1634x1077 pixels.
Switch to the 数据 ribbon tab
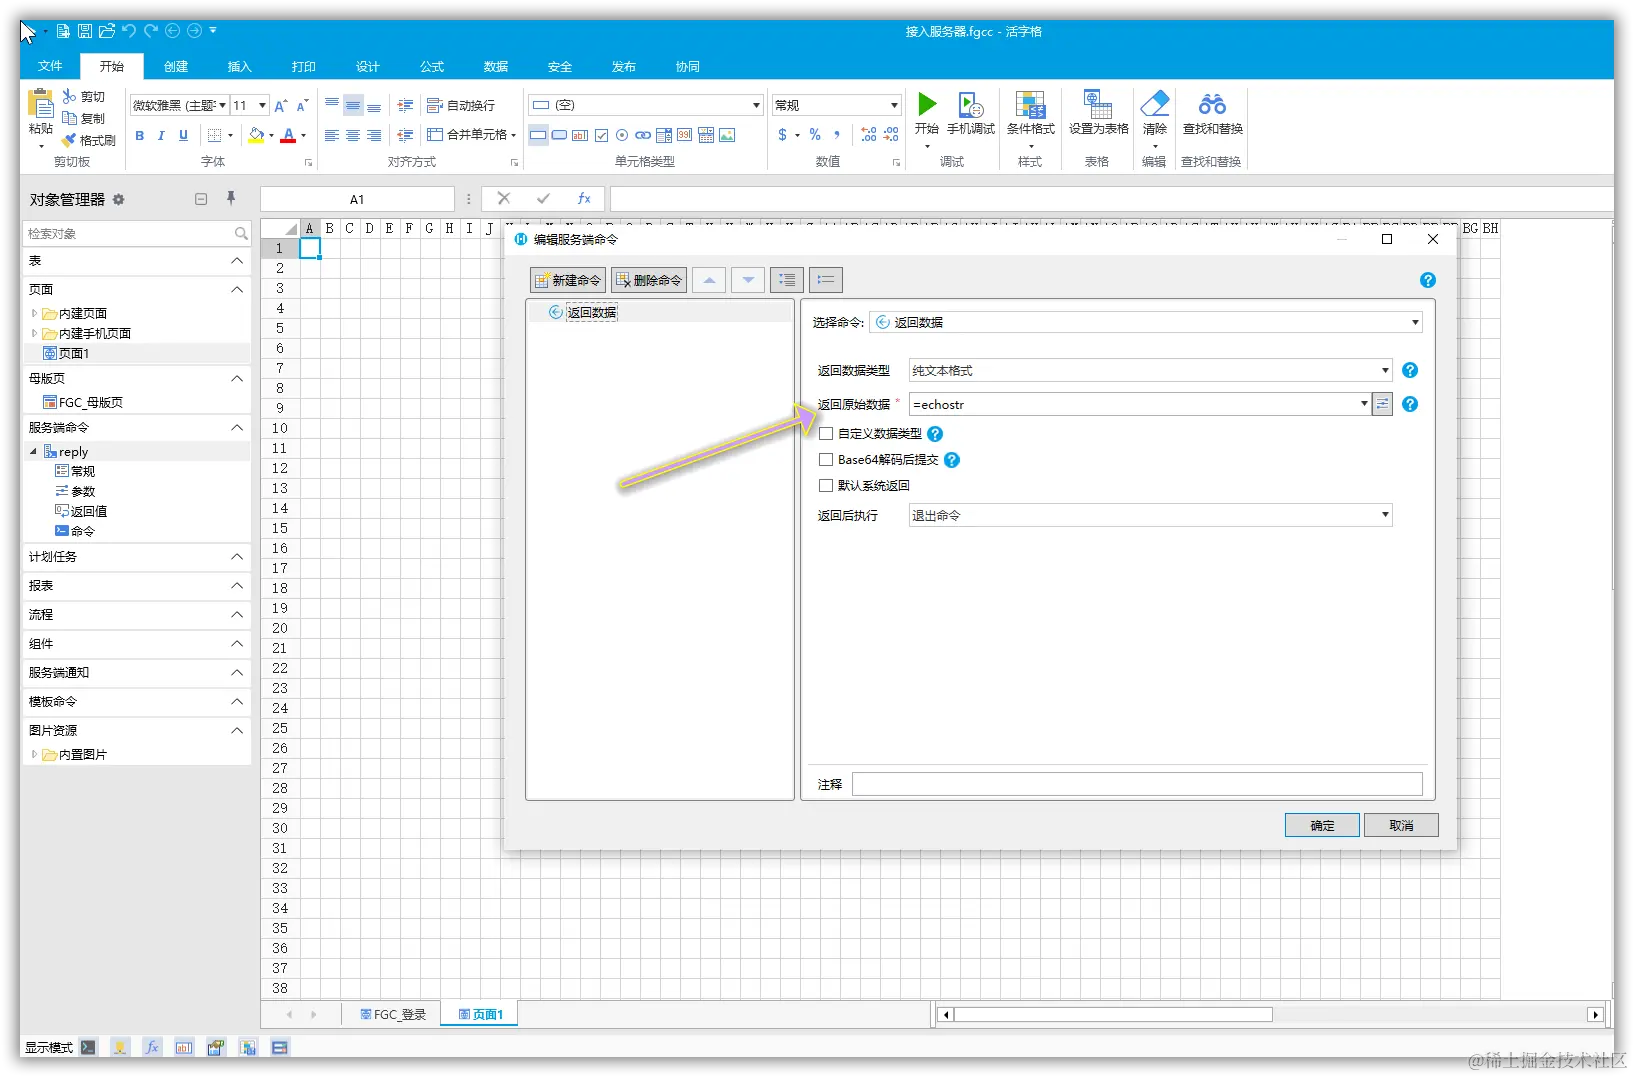pos(496,67)
